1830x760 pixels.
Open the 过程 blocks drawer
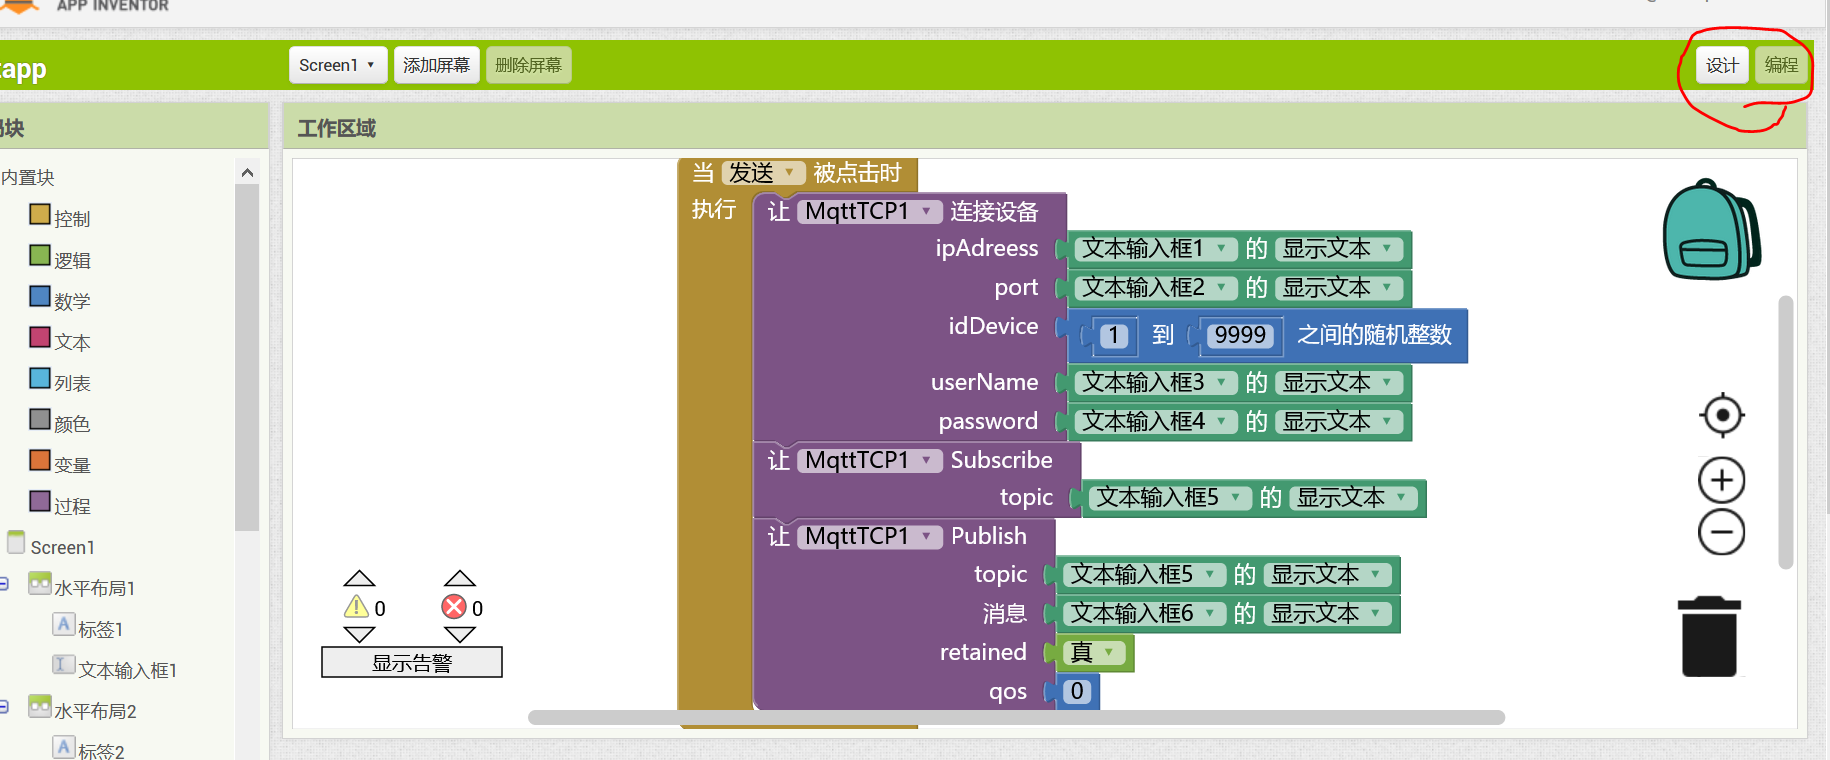60,505
